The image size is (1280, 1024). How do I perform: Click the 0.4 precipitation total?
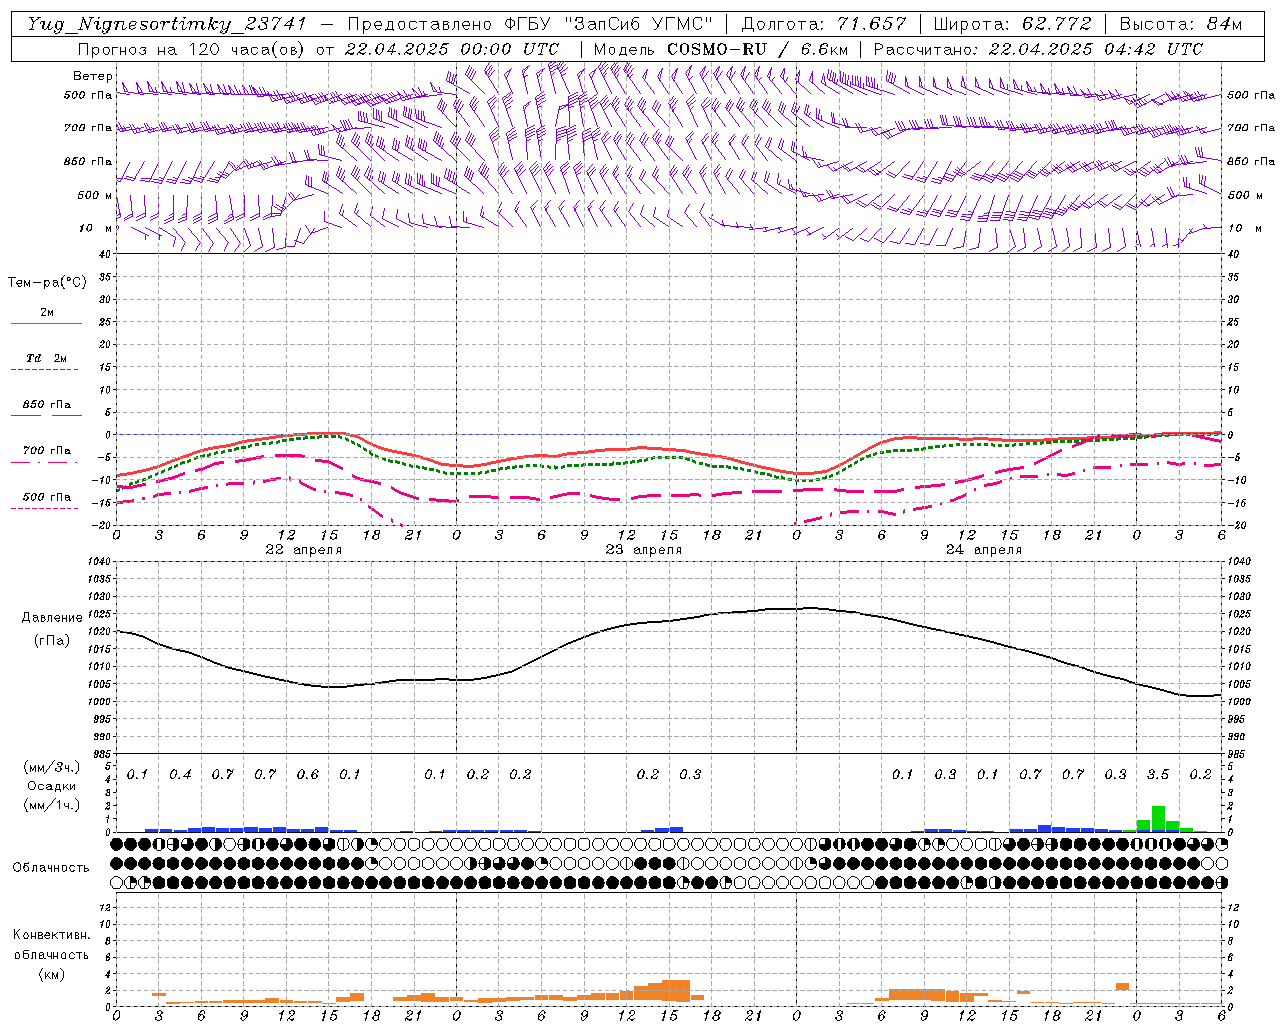pyautogui.click(x=180, y=775)
